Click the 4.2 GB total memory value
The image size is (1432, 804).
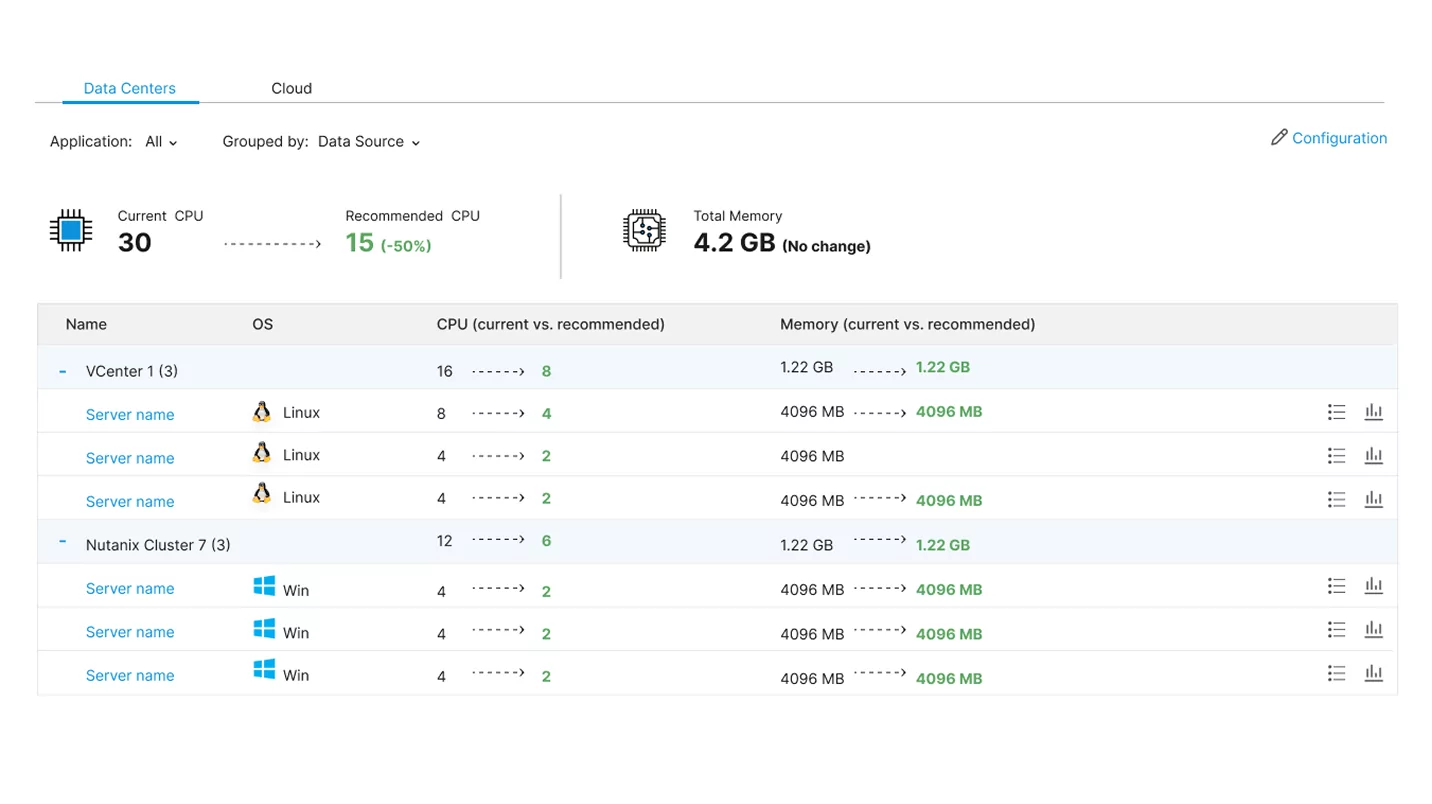(x=735, y=243)
